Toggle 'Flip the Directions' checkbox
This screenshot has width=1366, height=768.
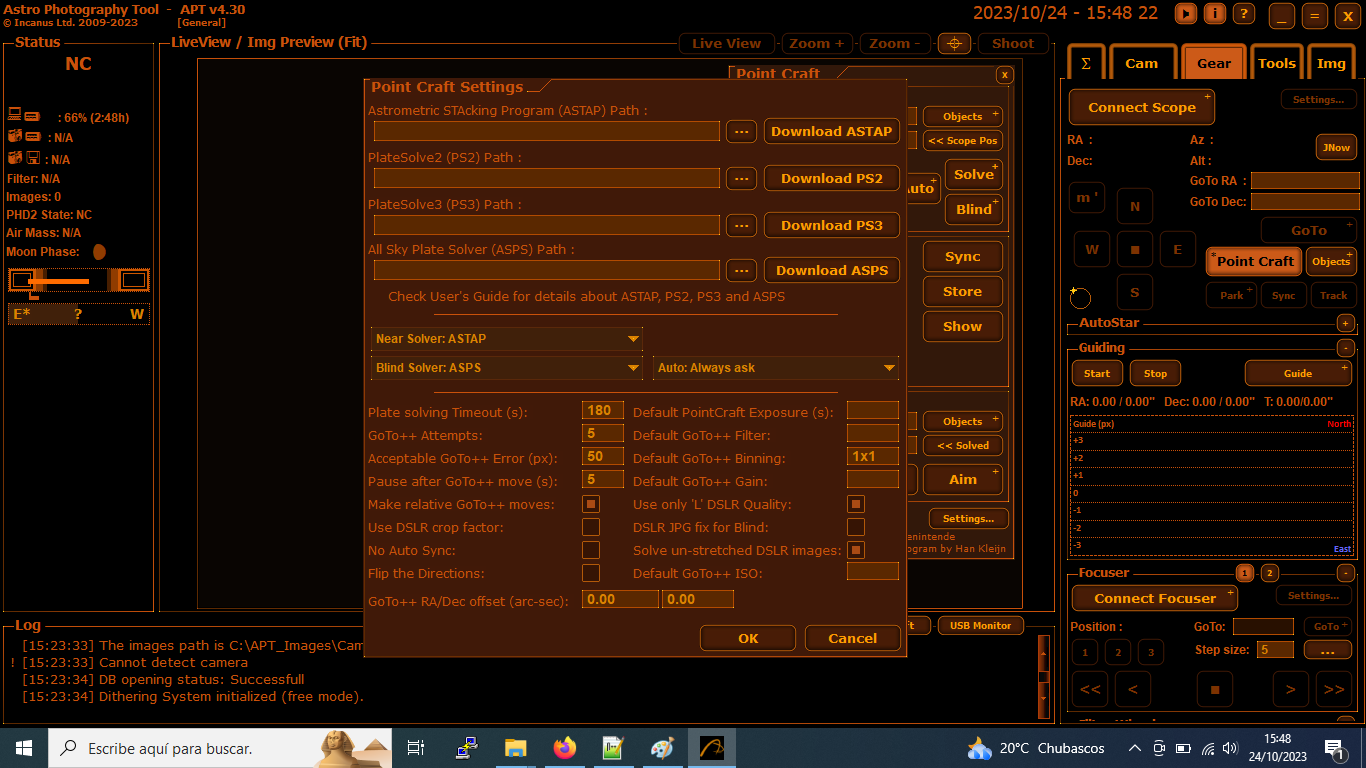591,573
